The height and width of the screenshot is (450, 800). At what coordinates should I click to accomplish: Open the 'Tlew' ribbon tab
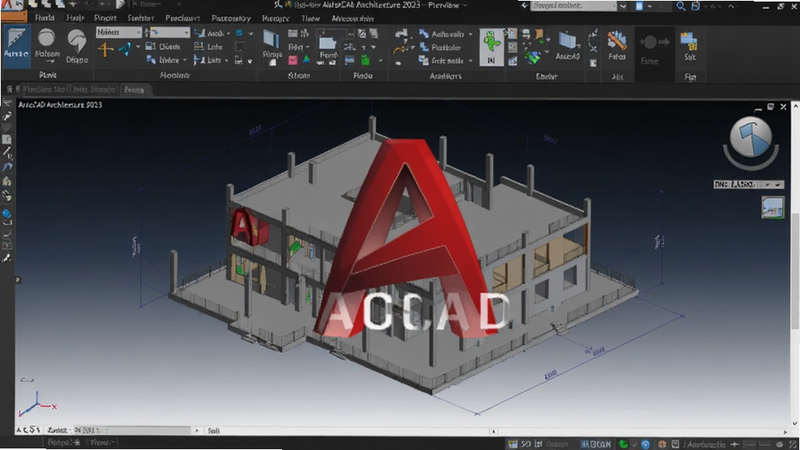[x=310, y=18]
